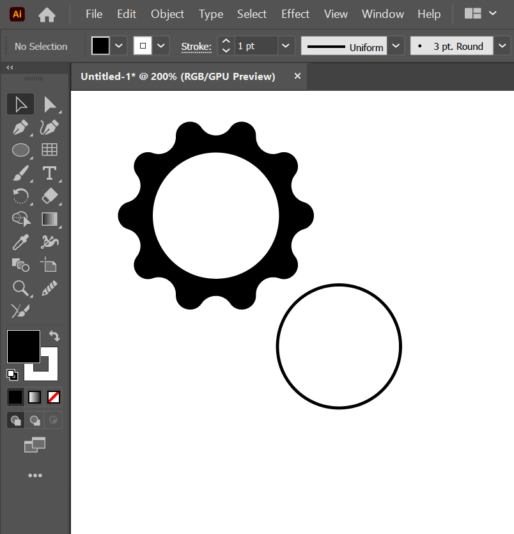Open the Stroke panel link
514x534 pixels.
click(x=196, y=46)
